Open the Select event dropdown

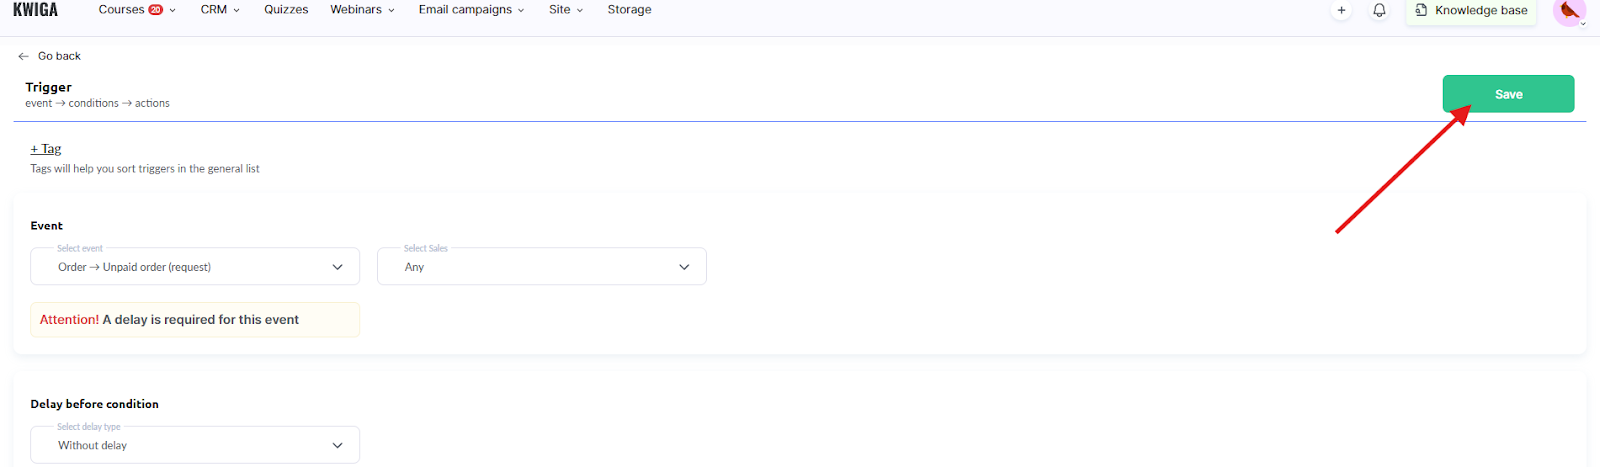click(195, 267)
